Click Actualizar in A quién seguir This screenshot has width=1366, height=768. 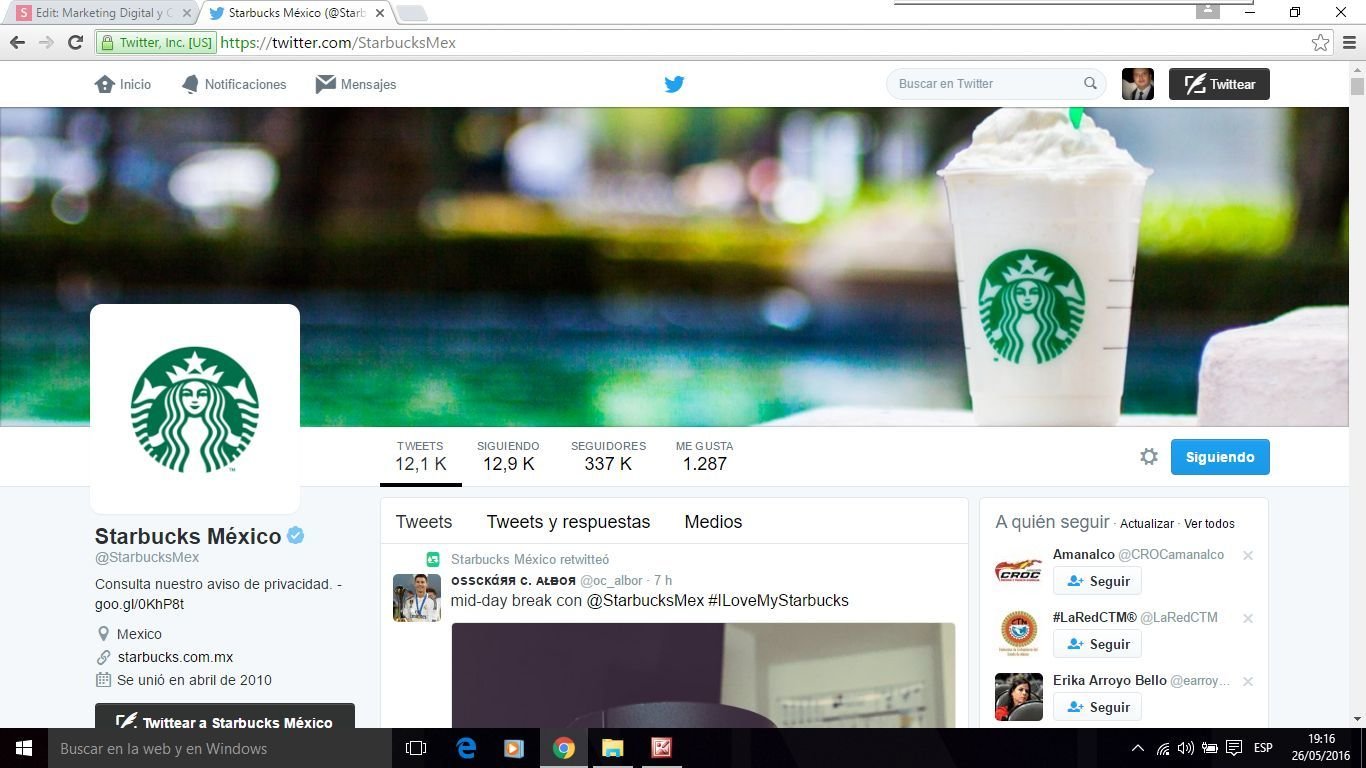point(1147,523)
